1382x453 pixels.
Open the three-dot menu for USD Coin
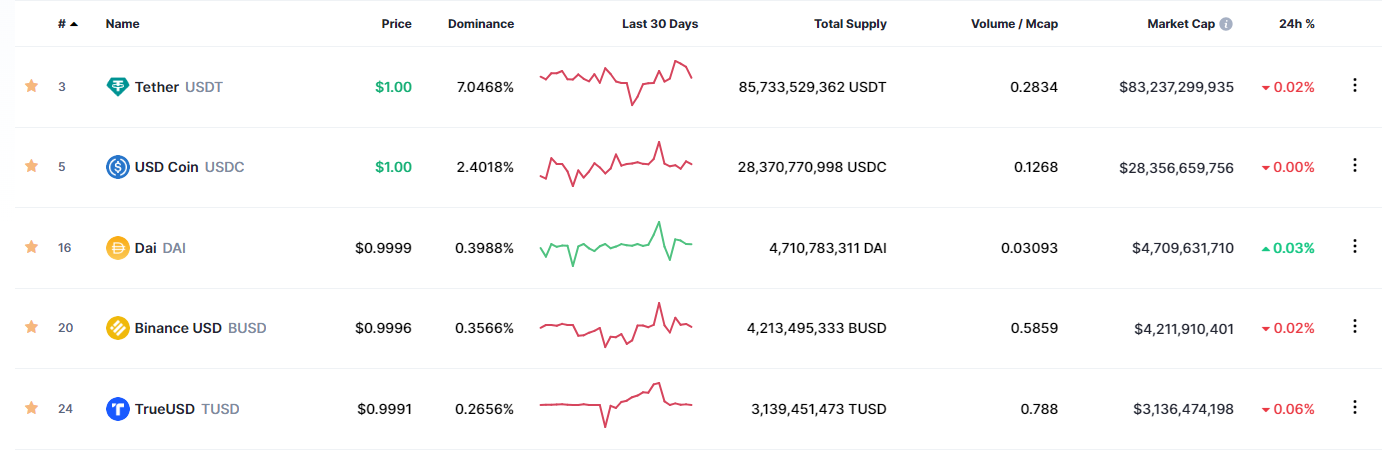point(1355,166)
